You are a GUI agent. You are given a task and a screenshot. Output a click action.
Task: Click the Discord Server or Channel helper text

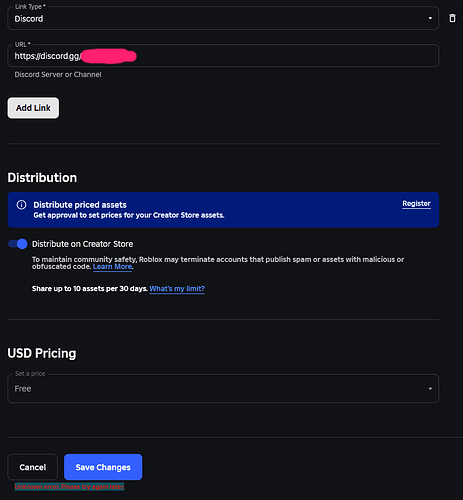point(58,74)
